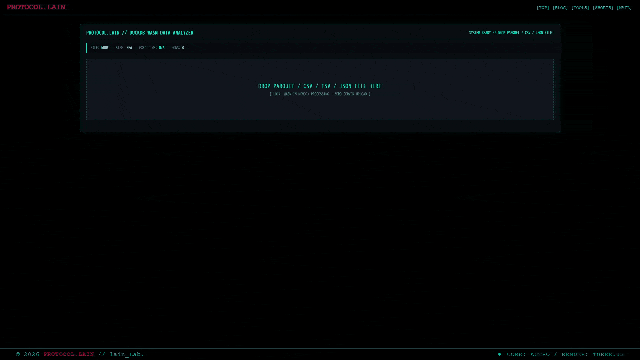Click the lain_lab text in the footer
The image size is (640, 360).
127,354
